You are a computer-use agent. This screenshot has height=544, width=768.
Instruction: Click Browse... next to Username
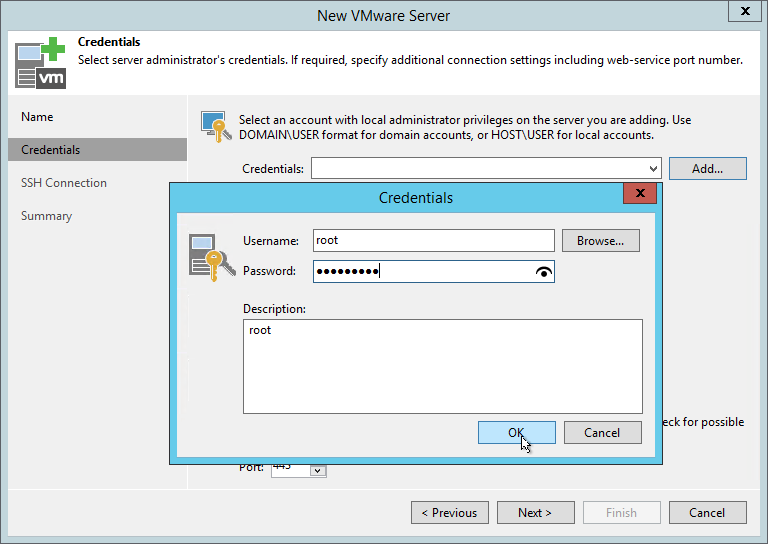[x=600, y=241]
